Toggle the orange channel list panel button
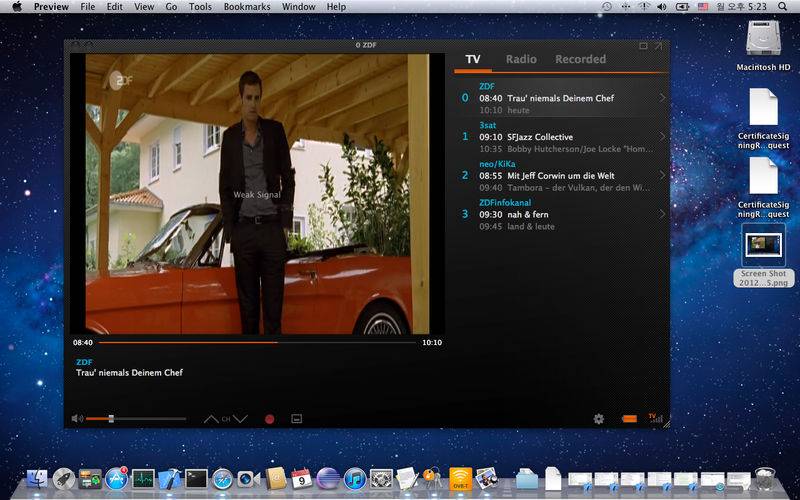800x500 pixels. point(629,419)
